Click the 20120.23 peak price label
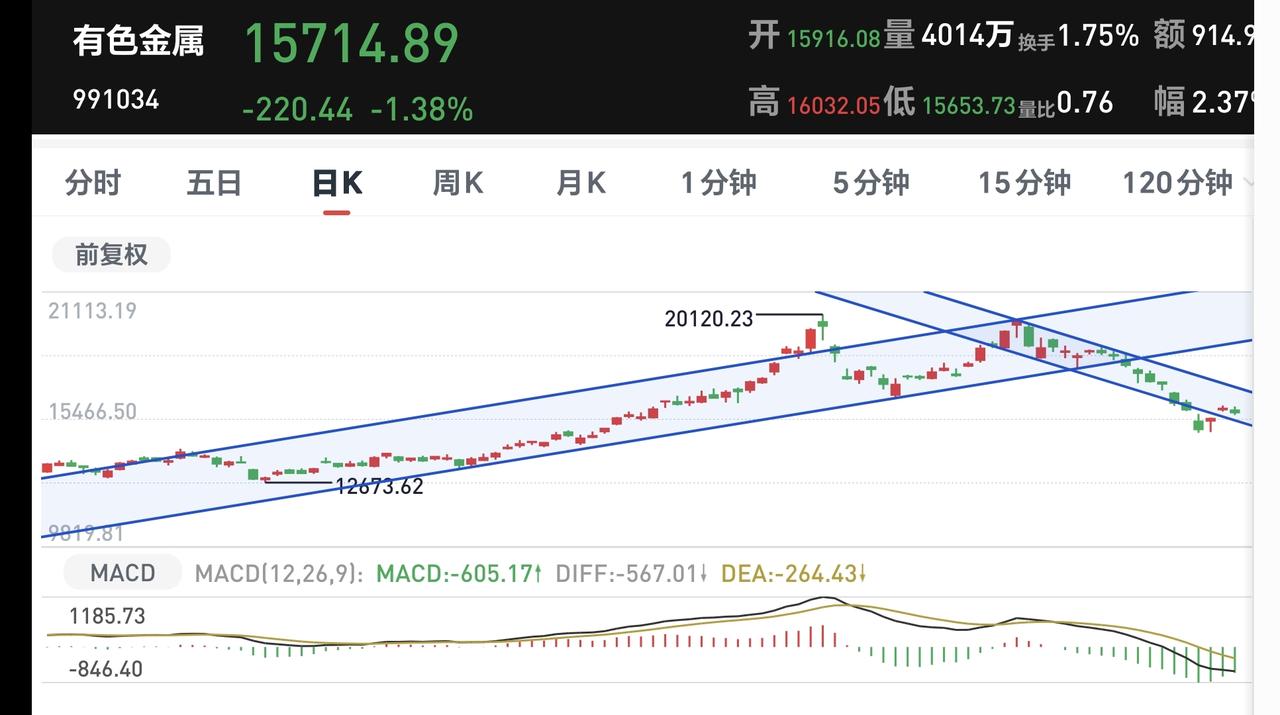The width and height of the screenshot is (1280, 715). [x=707, y=318]
